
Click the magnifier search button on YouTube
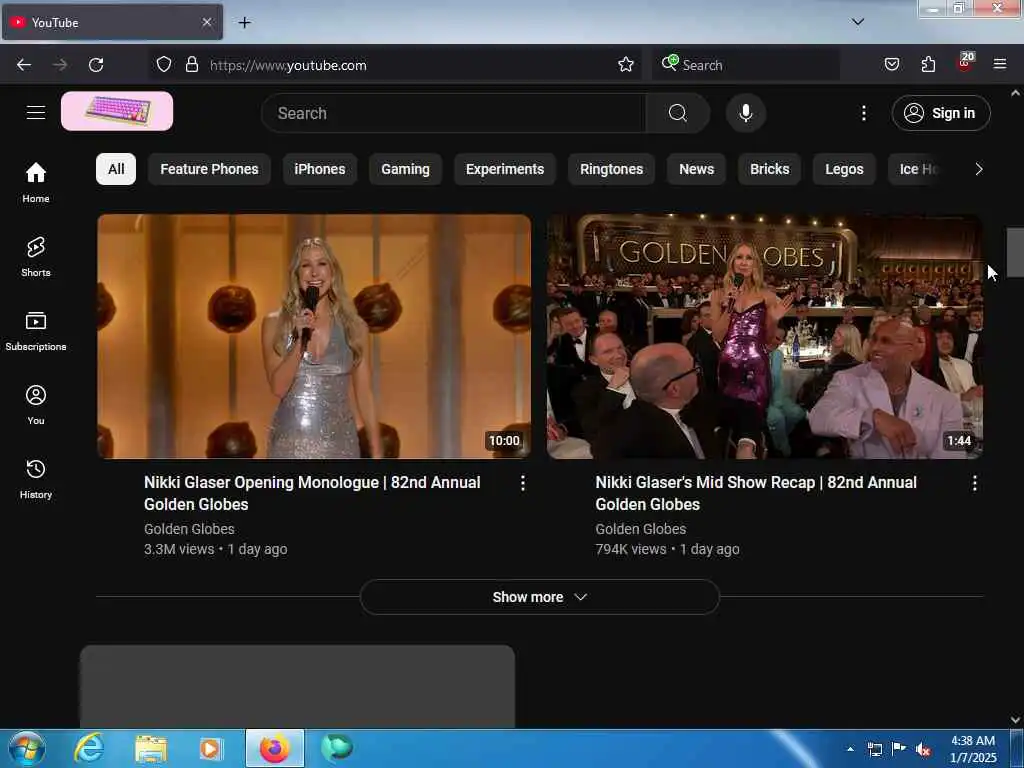pyautogui.click(x=677, y=113)
